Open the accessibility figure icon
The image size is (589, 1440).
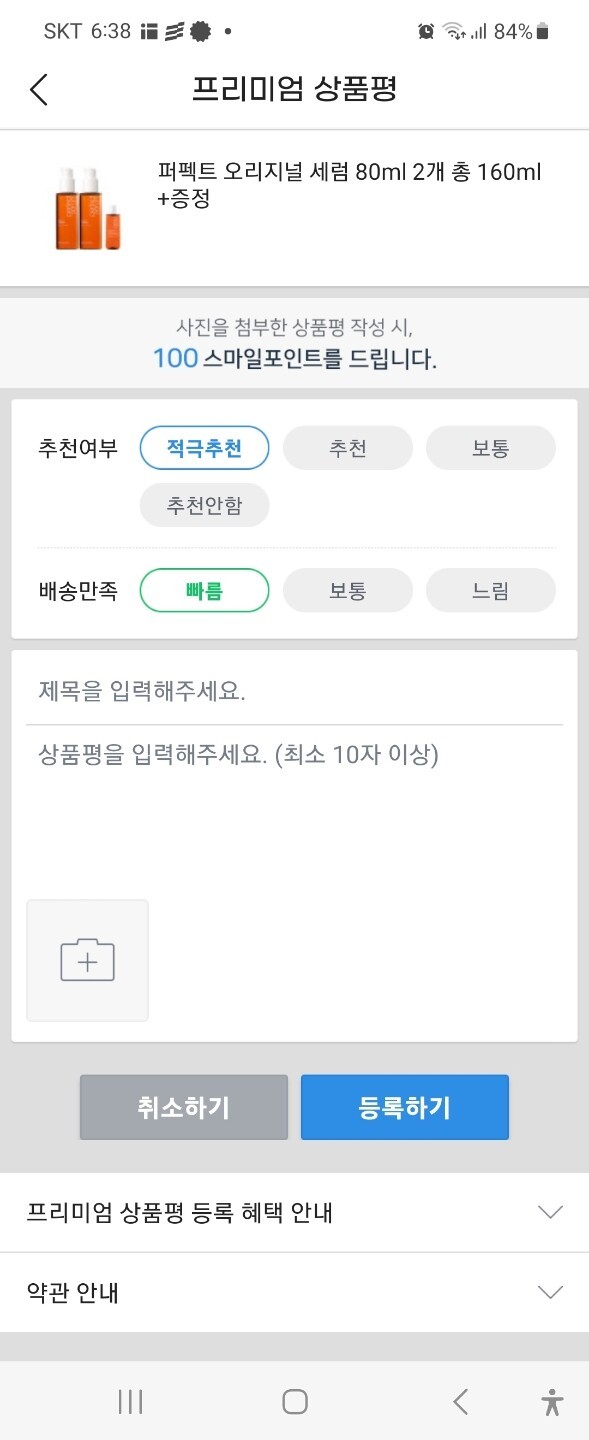(552, 1402)
